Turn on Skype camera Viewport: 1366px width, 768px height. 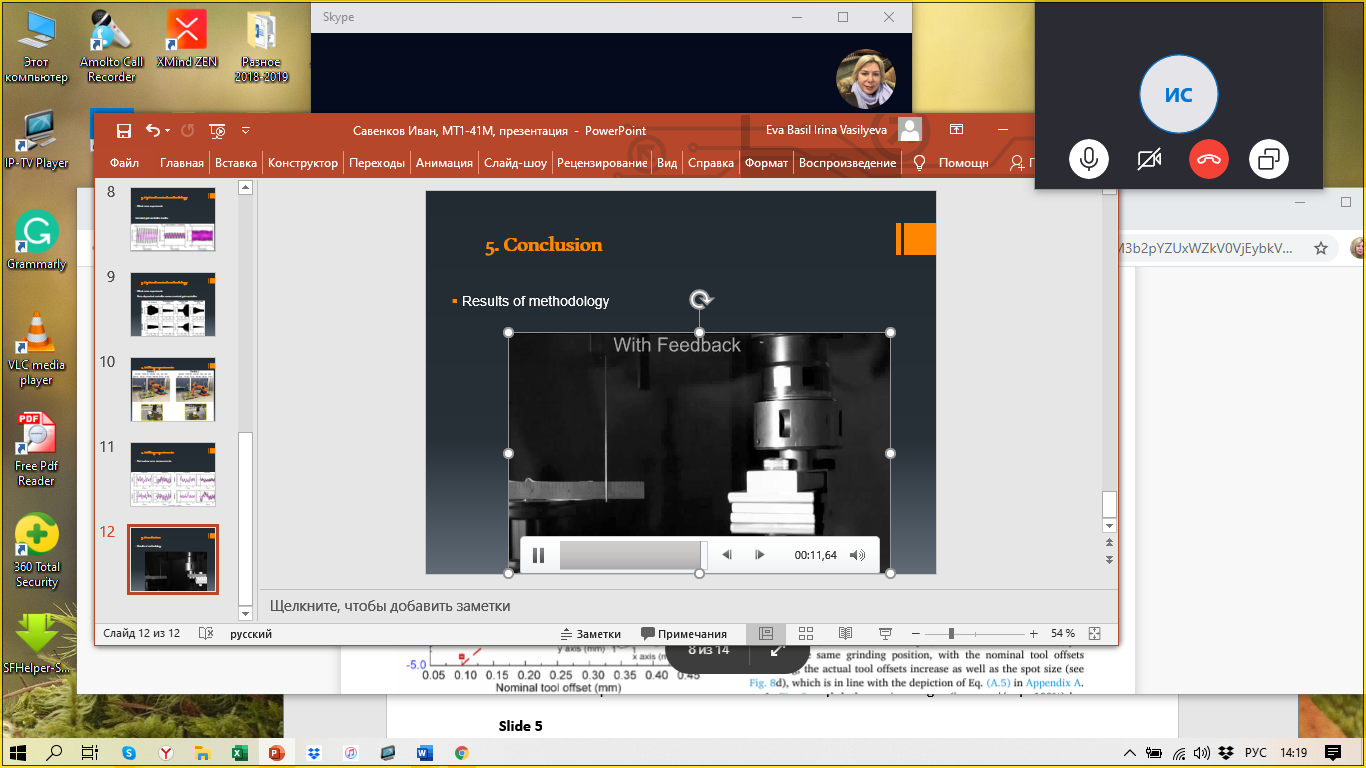1149,159
